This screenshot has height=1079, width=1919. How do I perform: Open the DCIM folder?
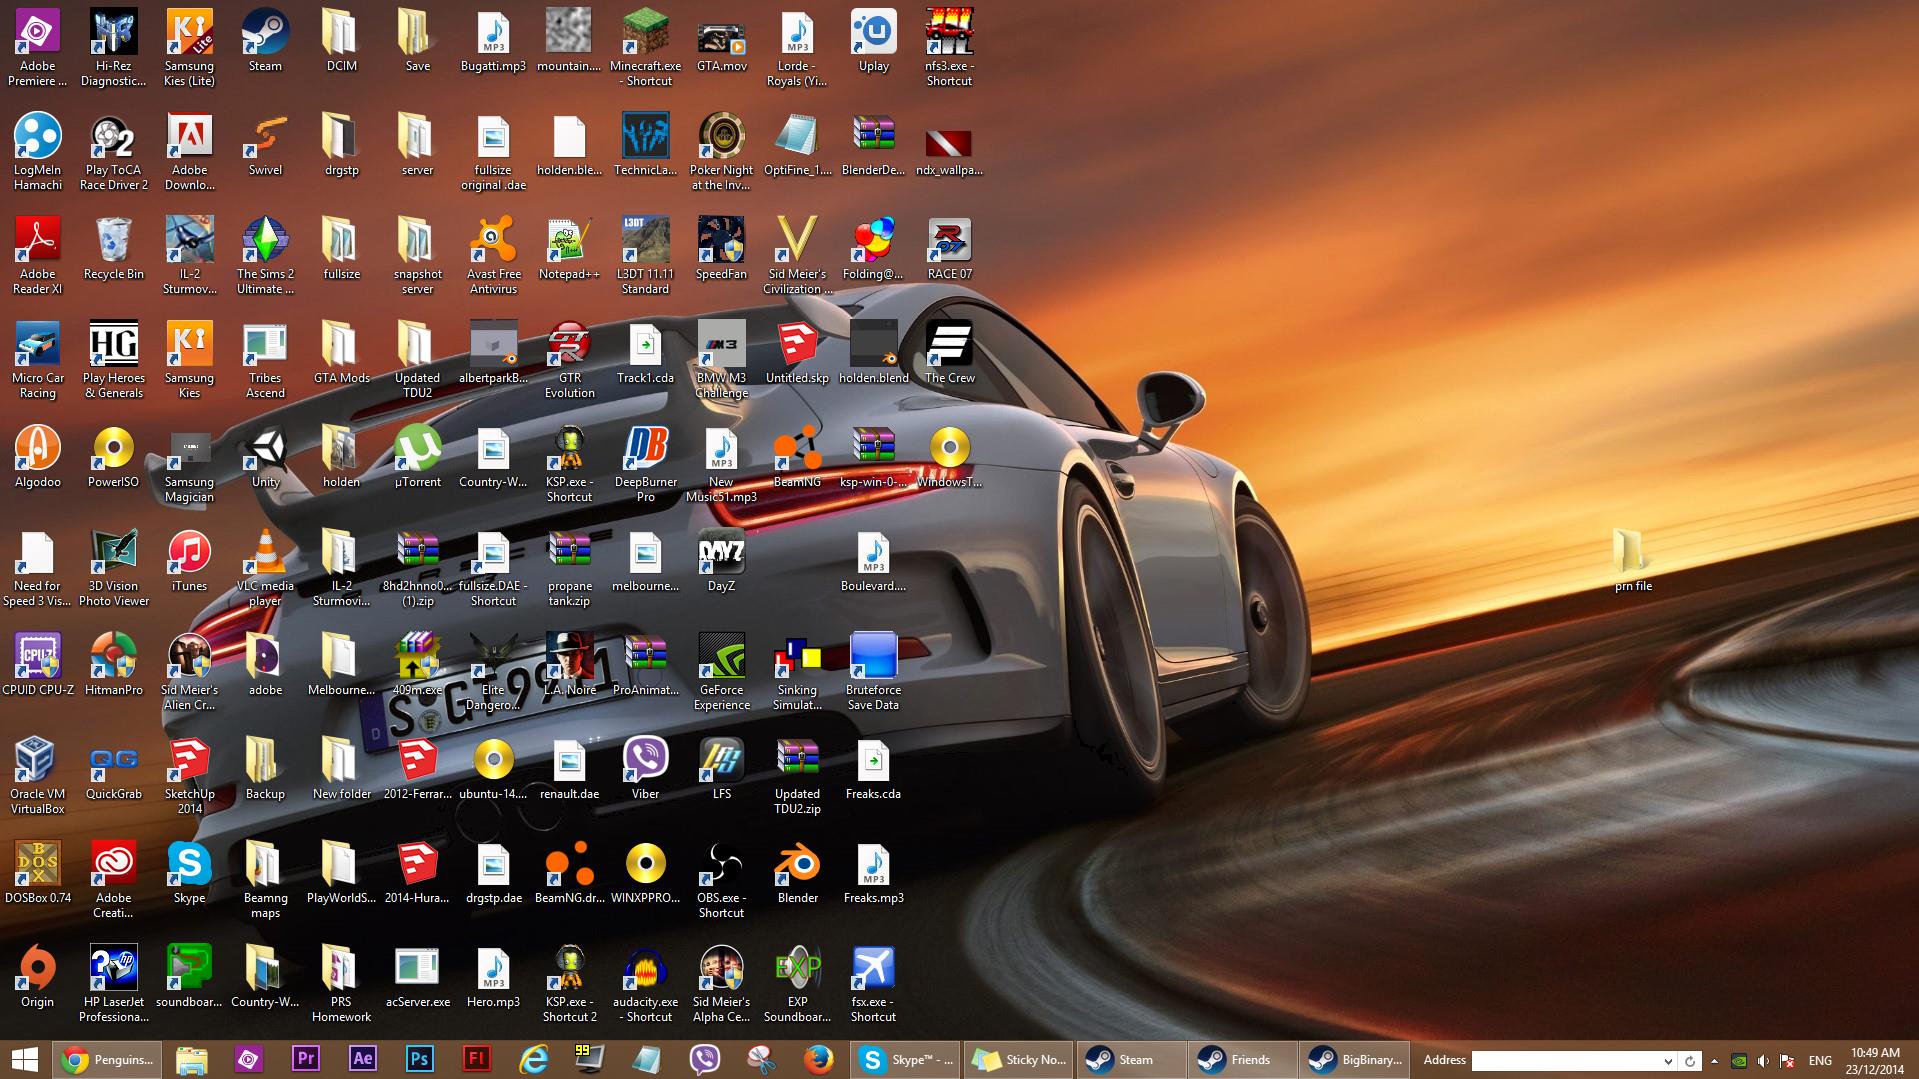tap(341, 42)
